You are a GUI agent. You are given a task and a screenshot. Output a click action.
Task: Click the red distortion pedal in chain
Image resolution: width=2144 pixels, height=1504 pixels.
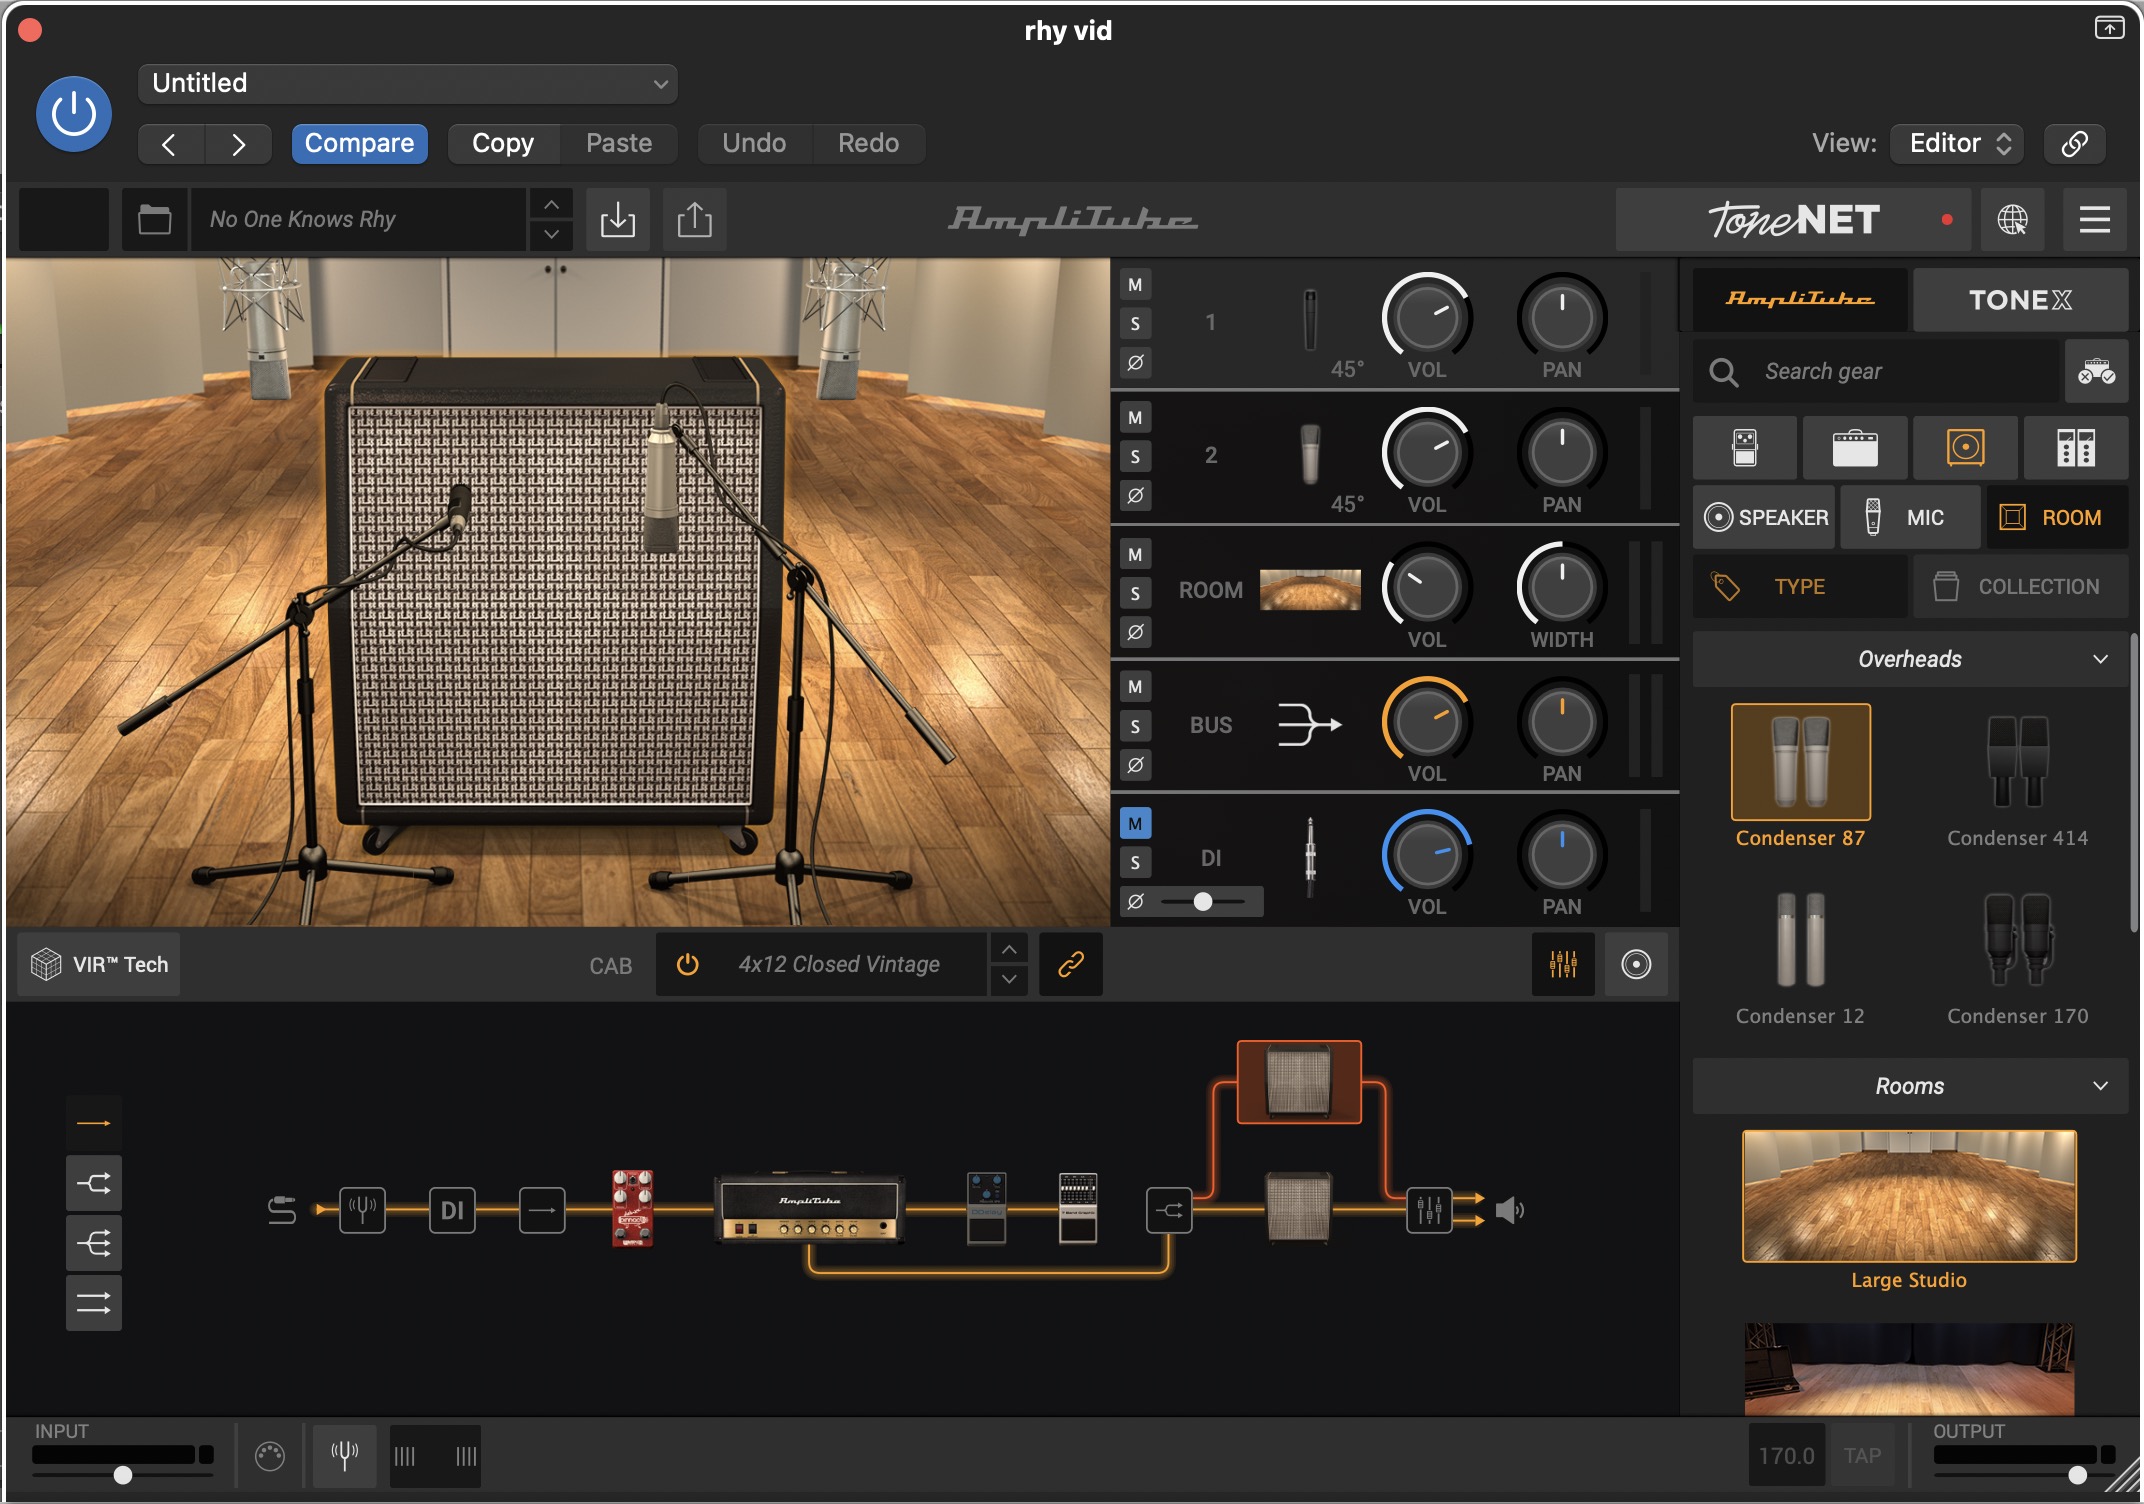click(x=632, y=1208)
